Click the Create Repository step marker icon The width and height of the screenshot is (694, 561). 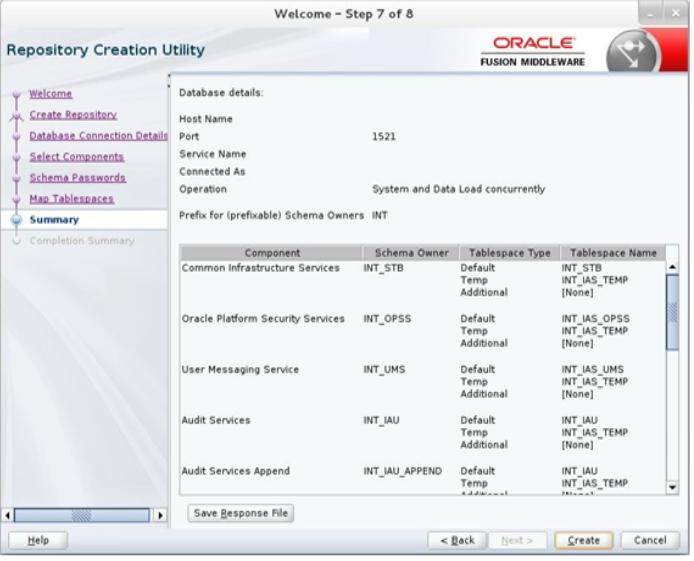pyautogui.click(x=16, y=116)
